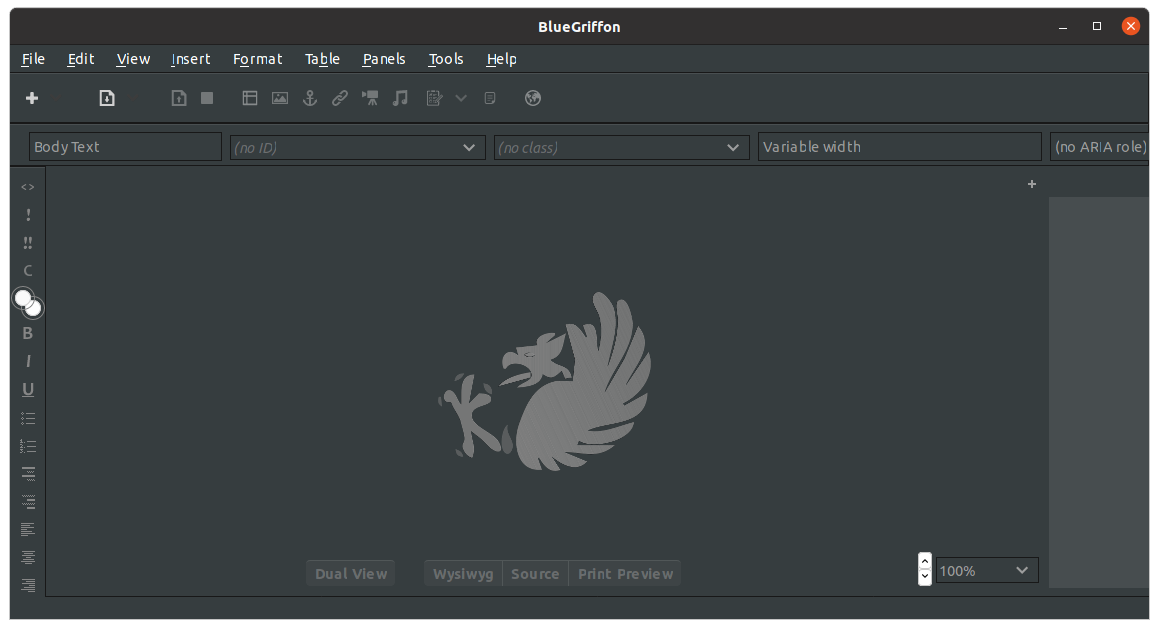Open the Tools menu
This screenshot has width=1159, height=629.
point(446,59)
